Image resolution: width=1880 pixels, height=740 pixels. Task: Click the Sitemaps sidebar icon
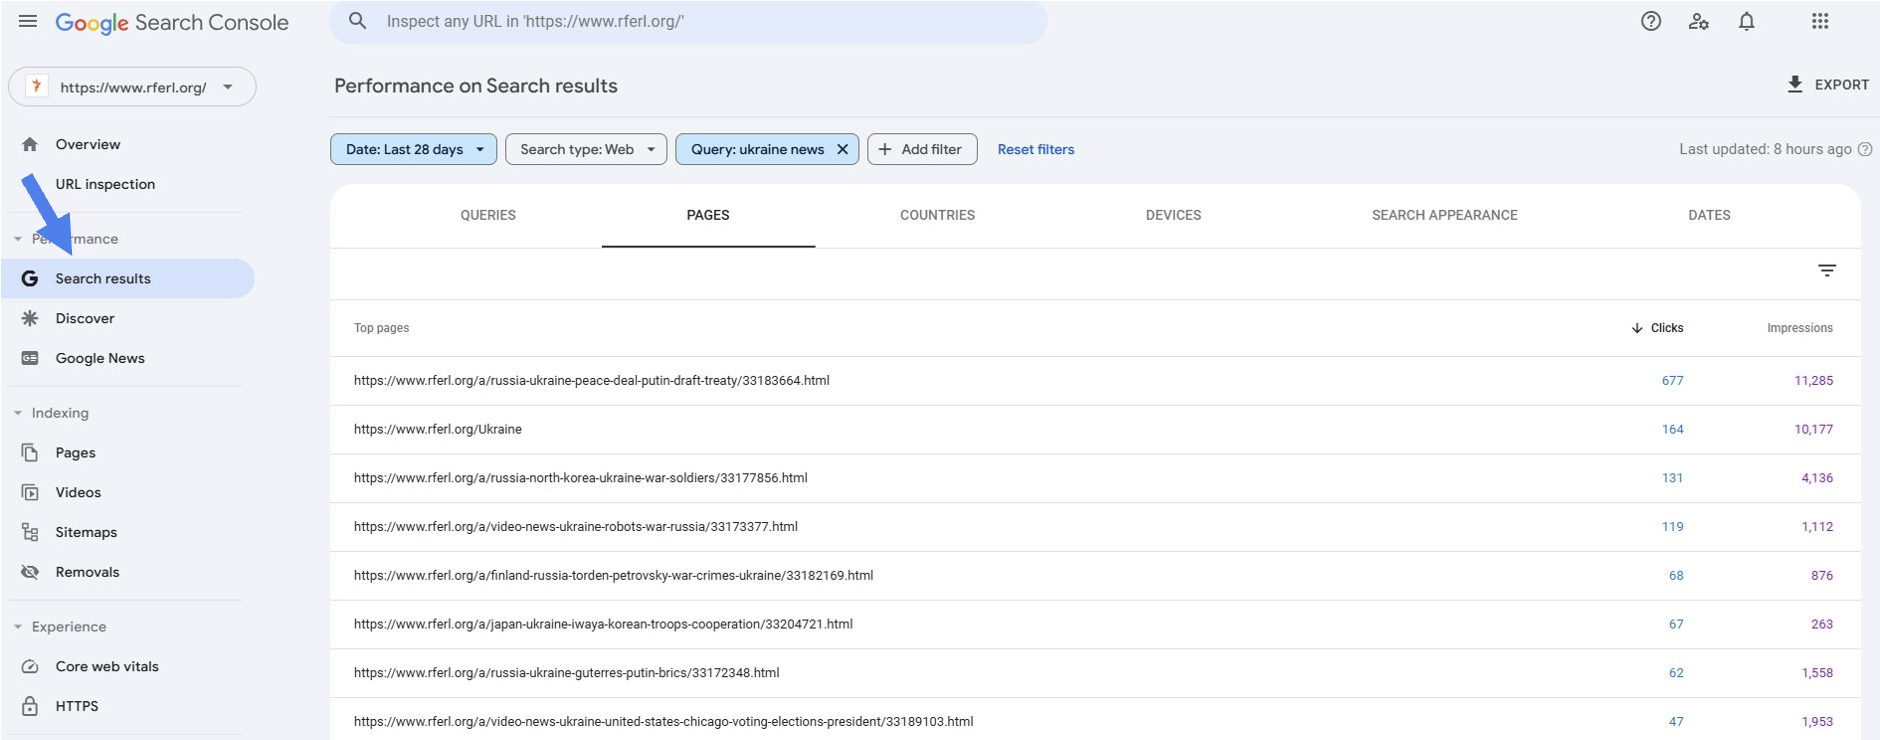pyautogui.click(x=30, y=532)
